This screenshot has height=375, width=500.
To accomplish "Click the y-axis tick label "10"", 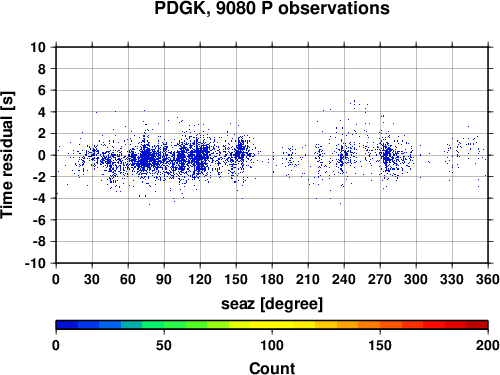I will tap(38, 47).
